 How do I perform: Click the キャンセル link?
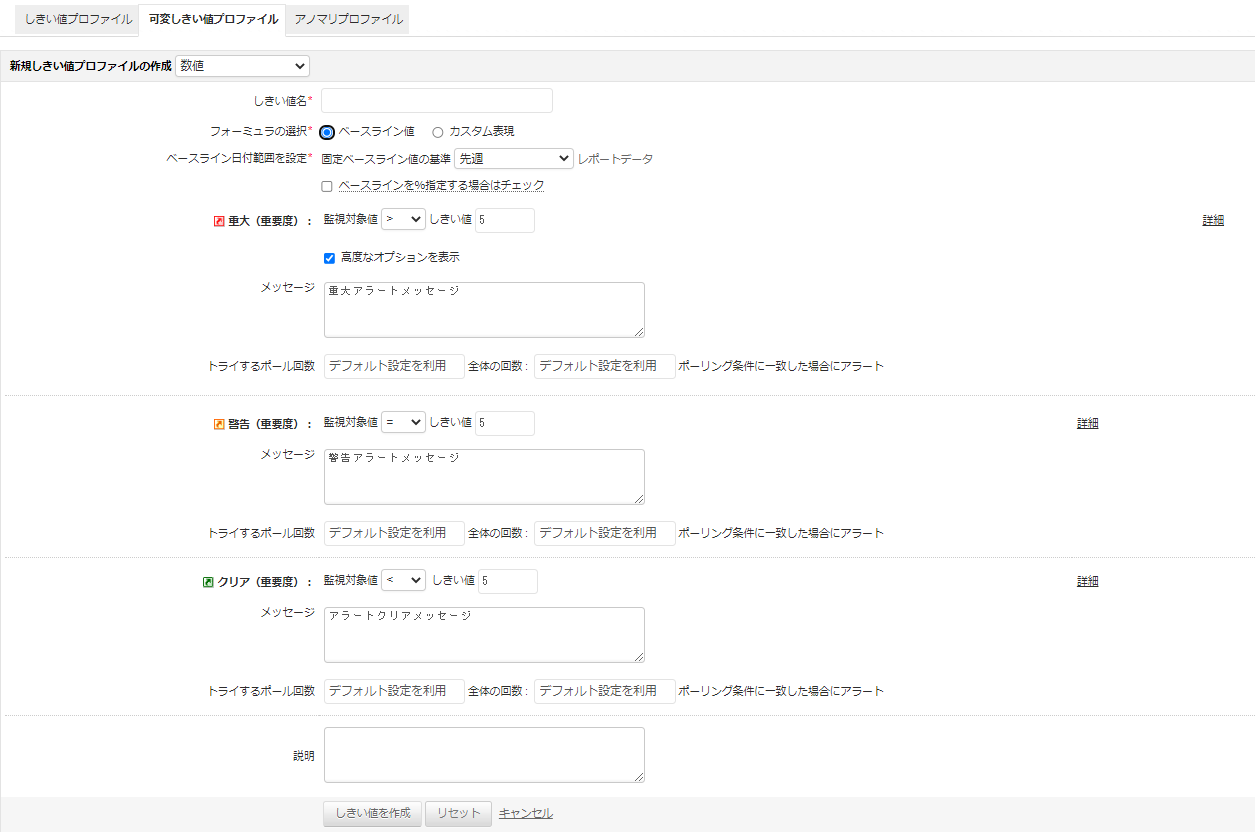click(526, 814)
